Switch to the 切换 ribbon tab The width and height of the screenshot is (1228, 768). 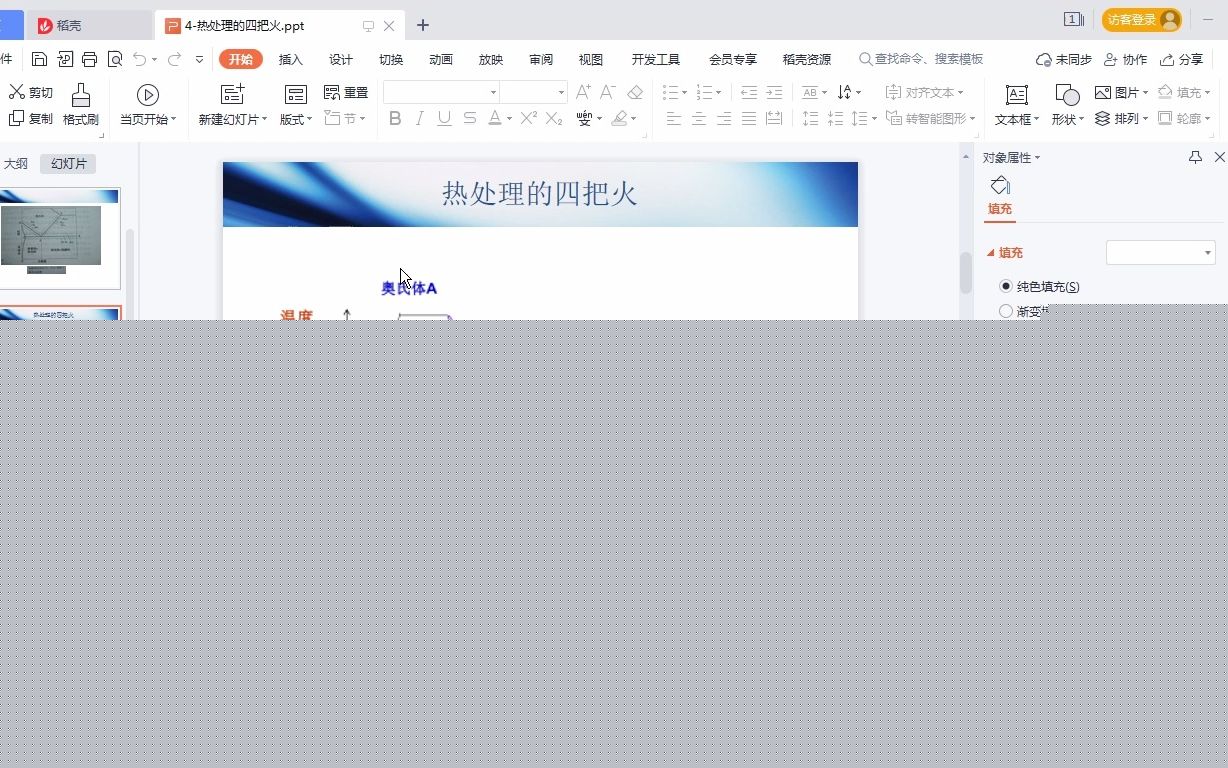point(391,59)
